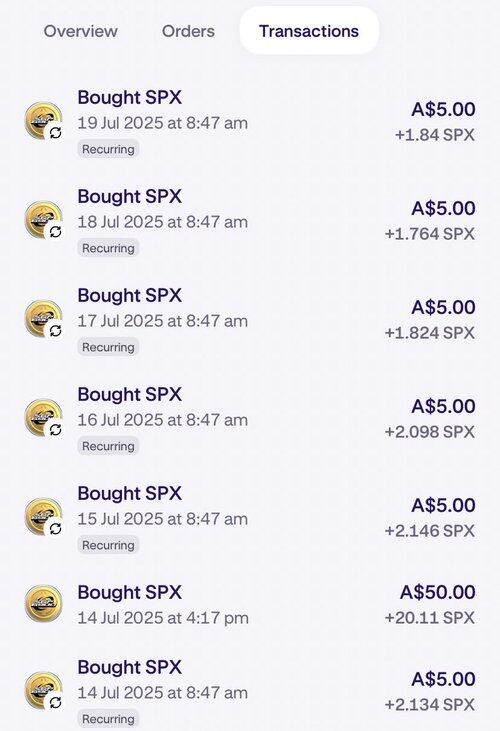Tap SPX coin icon for 17 Jul purchase
This screenshot has height=731, width=500.
click(43, 318)
